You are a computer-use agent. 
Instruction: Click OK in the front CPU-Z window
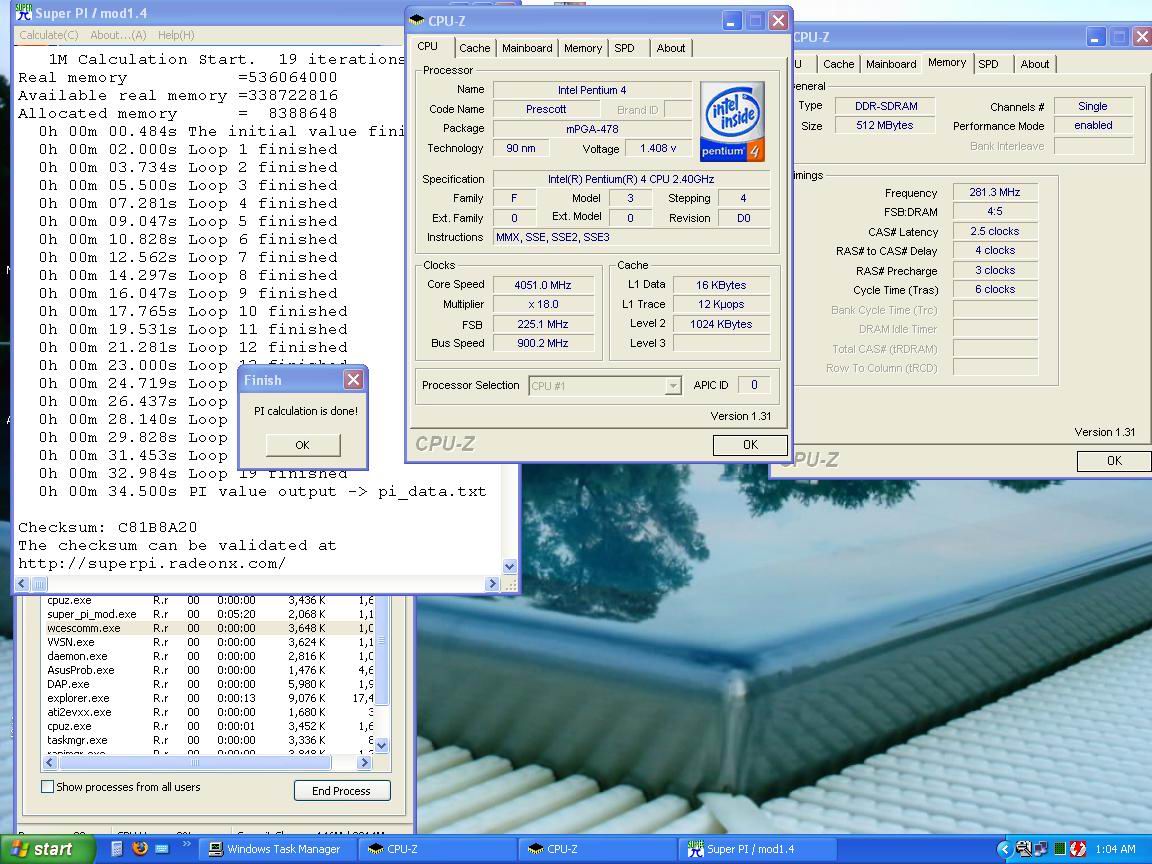point(750,444)
